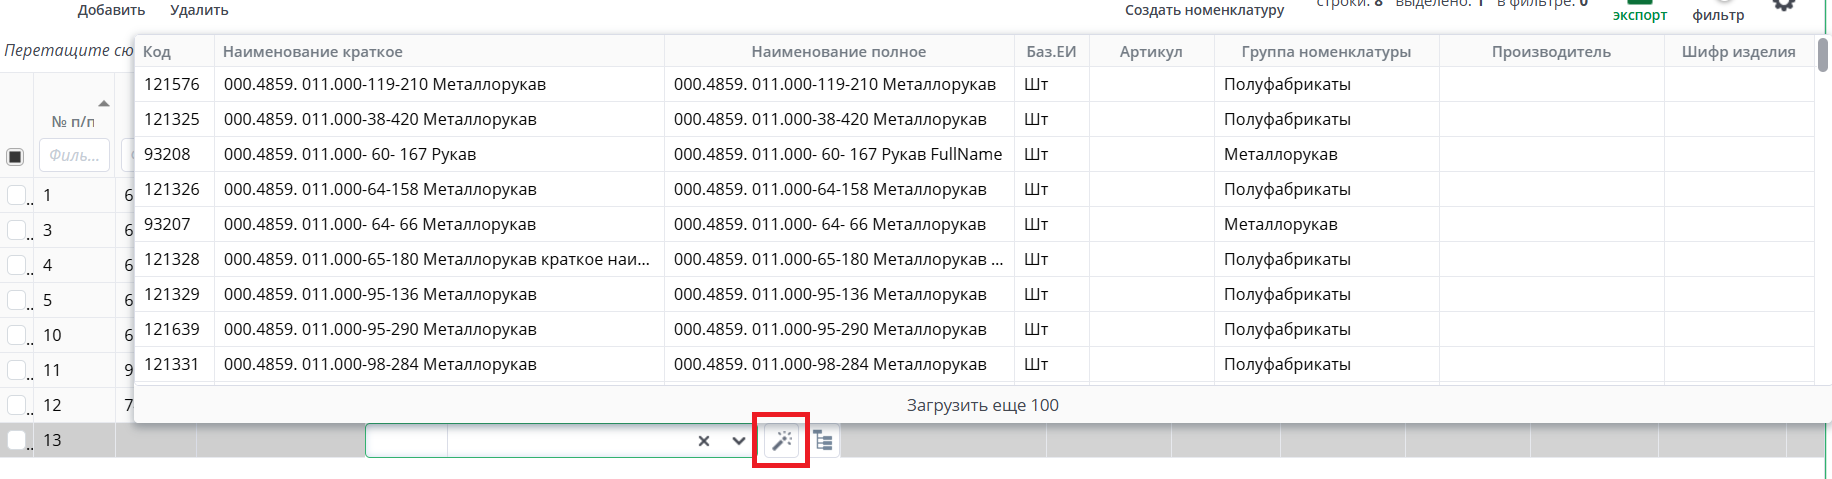Viewport: 1832px width, 479px height.
Task: Toggle the select-all header checkbox
Action: coord(15,157)
